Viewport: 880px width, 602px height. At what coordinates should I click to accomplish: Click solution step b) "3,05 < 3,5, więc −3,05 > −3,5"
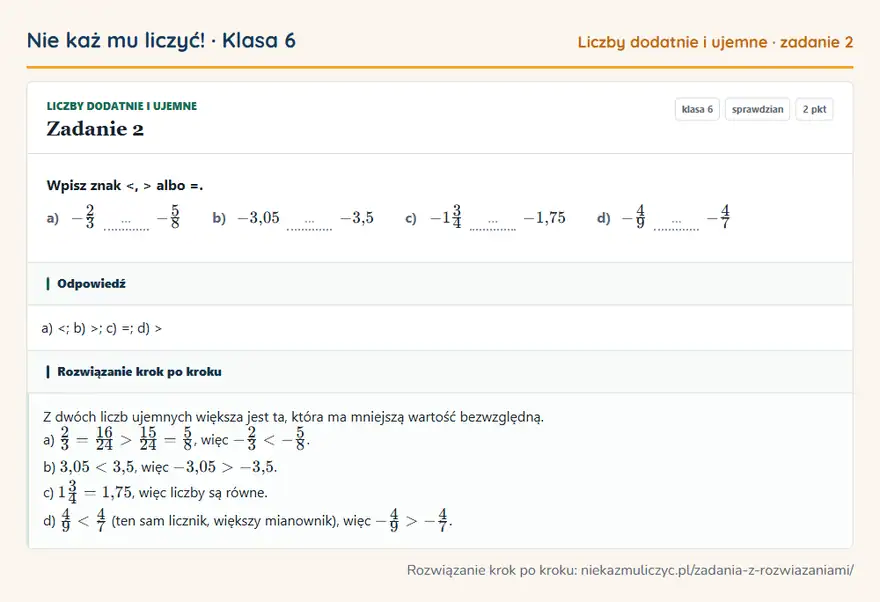[x=160, y=467]
